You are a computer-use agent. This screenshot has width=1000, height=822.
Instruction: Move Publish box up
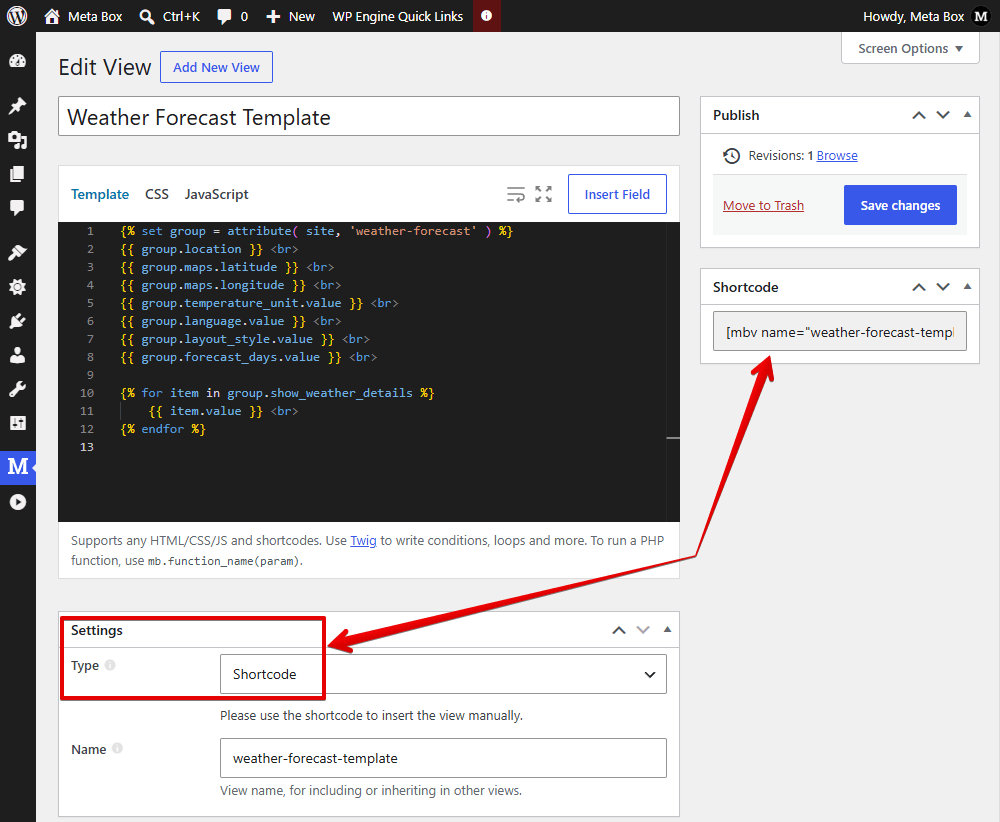pyautogui.click(x=918, y=115)
